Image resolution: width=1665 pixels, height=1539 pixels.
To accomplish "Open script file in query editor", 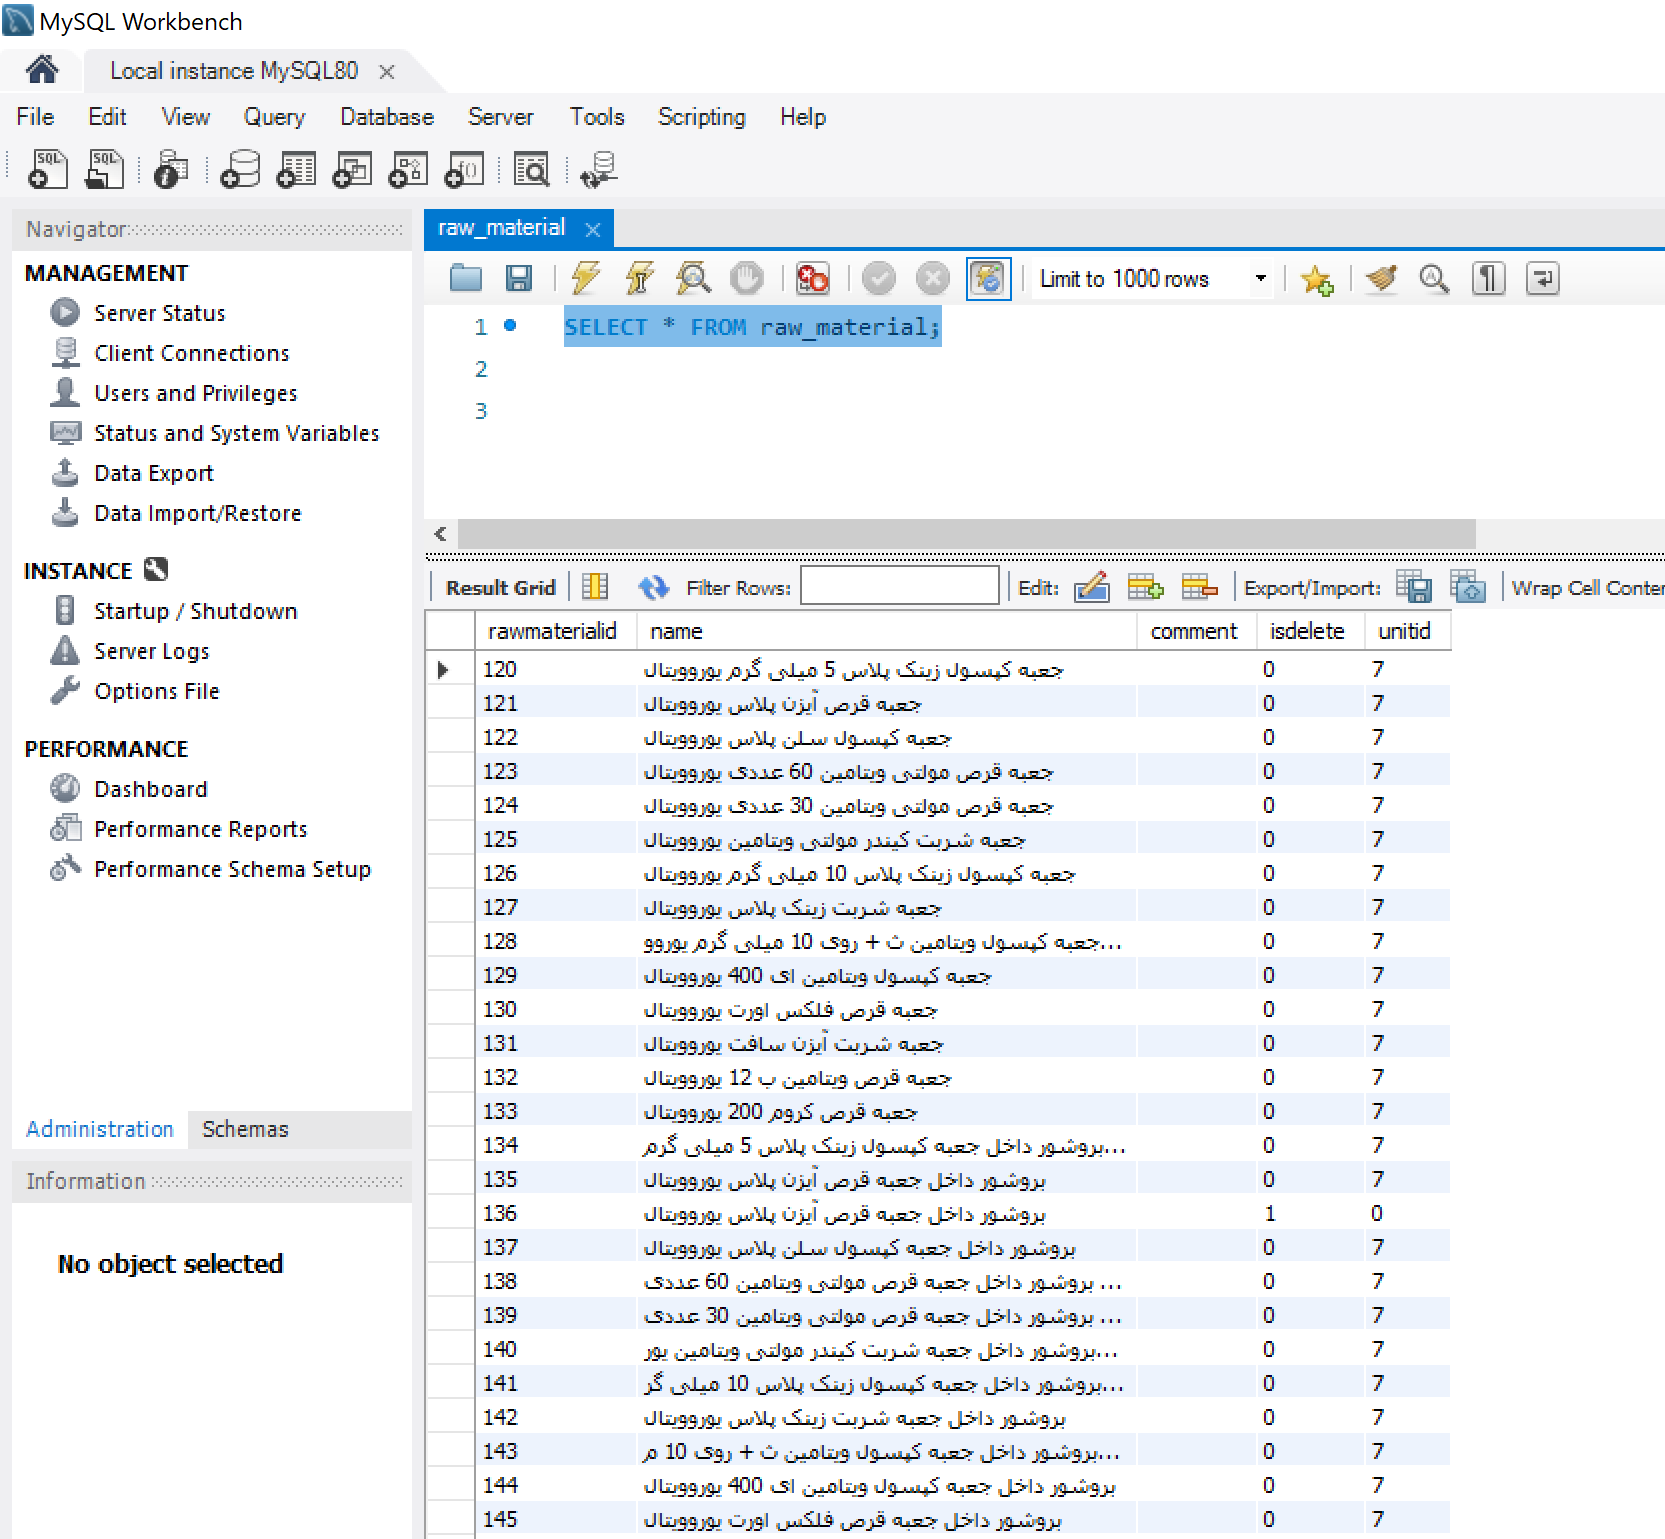I will click(x=466, y=278).
